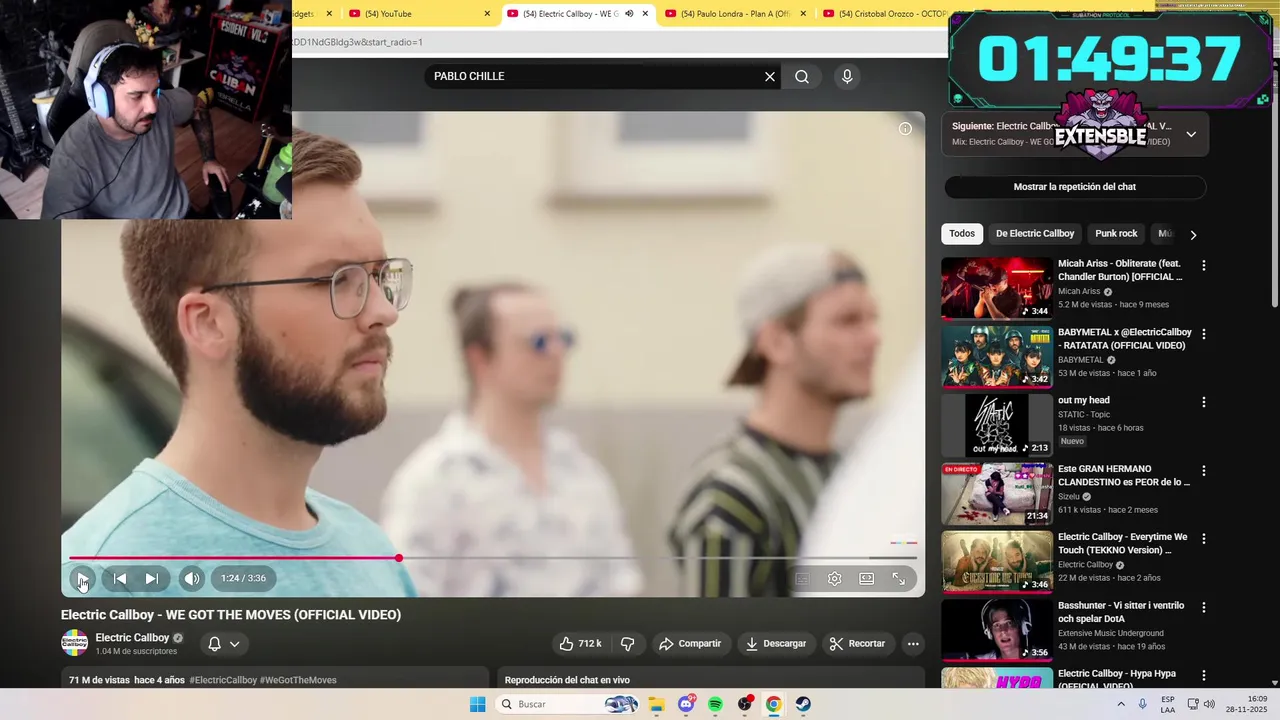Open options for GRAN HERMANO CLANDESTINO video

point(1204,470)
